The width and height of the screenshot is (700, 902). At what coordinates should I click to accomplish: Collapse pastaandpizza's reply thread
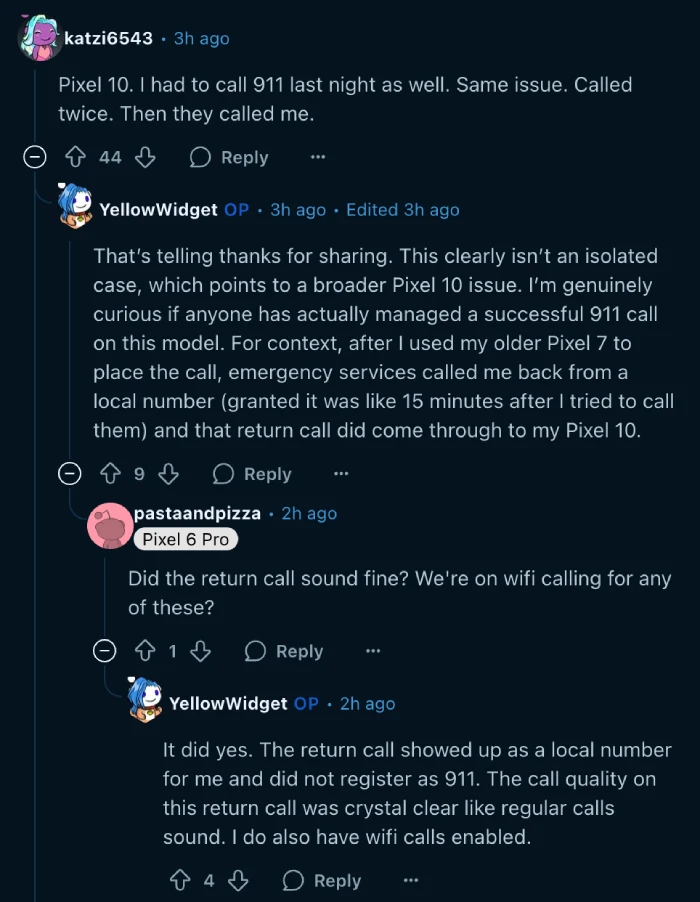[x=104, y=651]
